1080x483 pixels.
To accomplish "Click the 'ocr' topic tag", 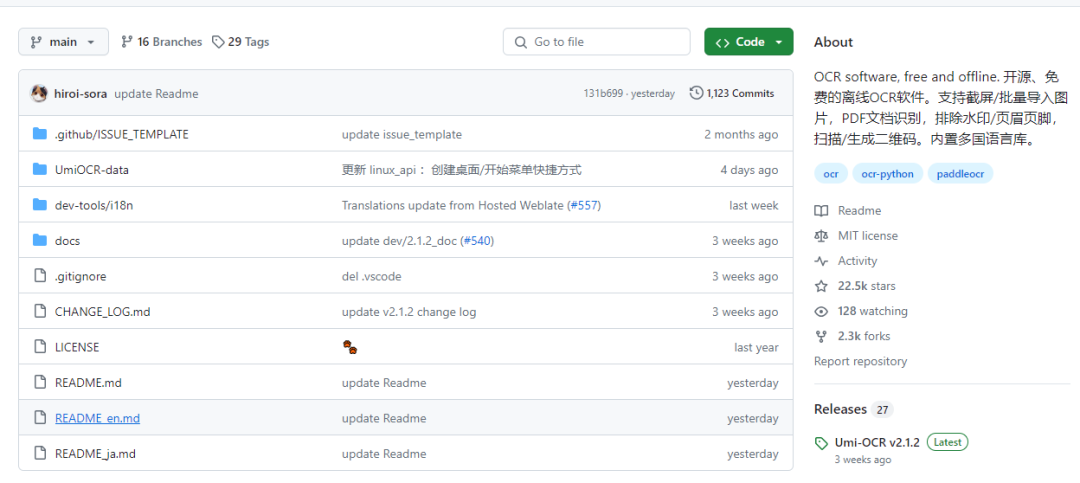I will 831,174.
